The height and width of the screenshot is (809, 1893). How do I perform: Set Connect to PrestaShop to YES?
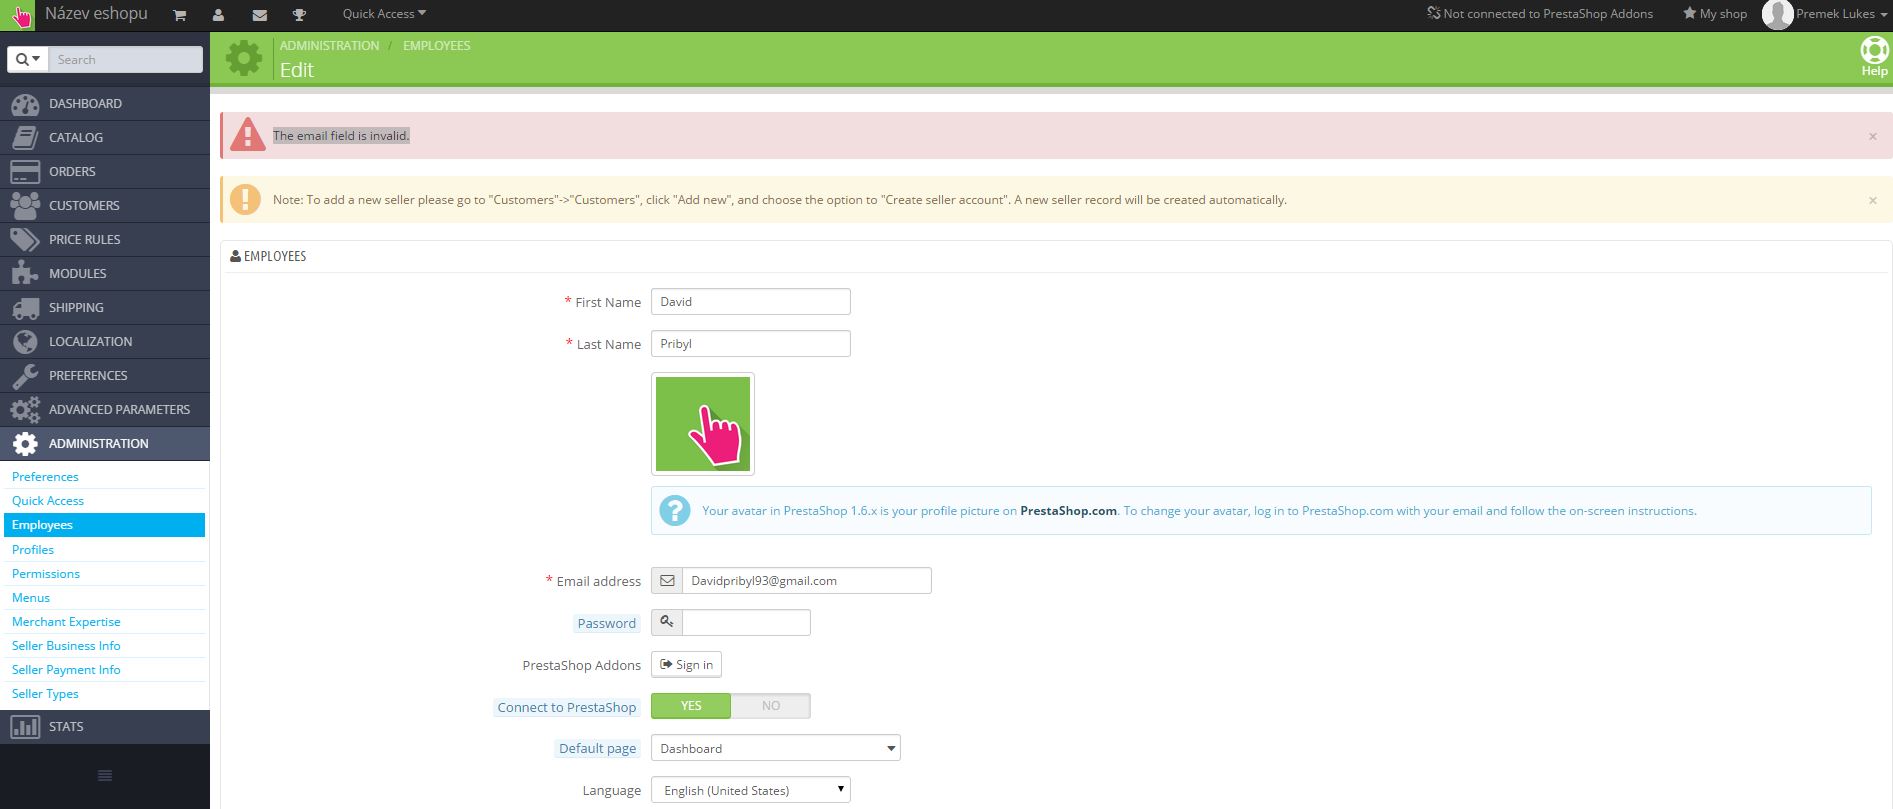(691, 706)
